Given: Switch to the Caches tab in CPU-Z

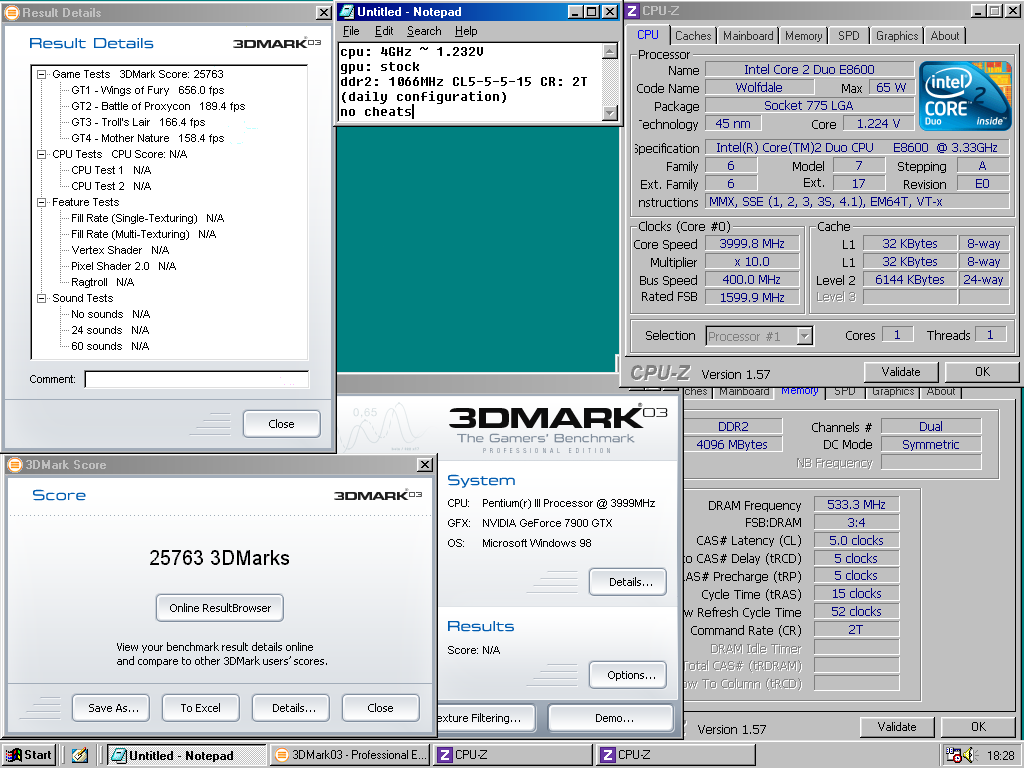Looking at the screenshot, I should [693, 36].
